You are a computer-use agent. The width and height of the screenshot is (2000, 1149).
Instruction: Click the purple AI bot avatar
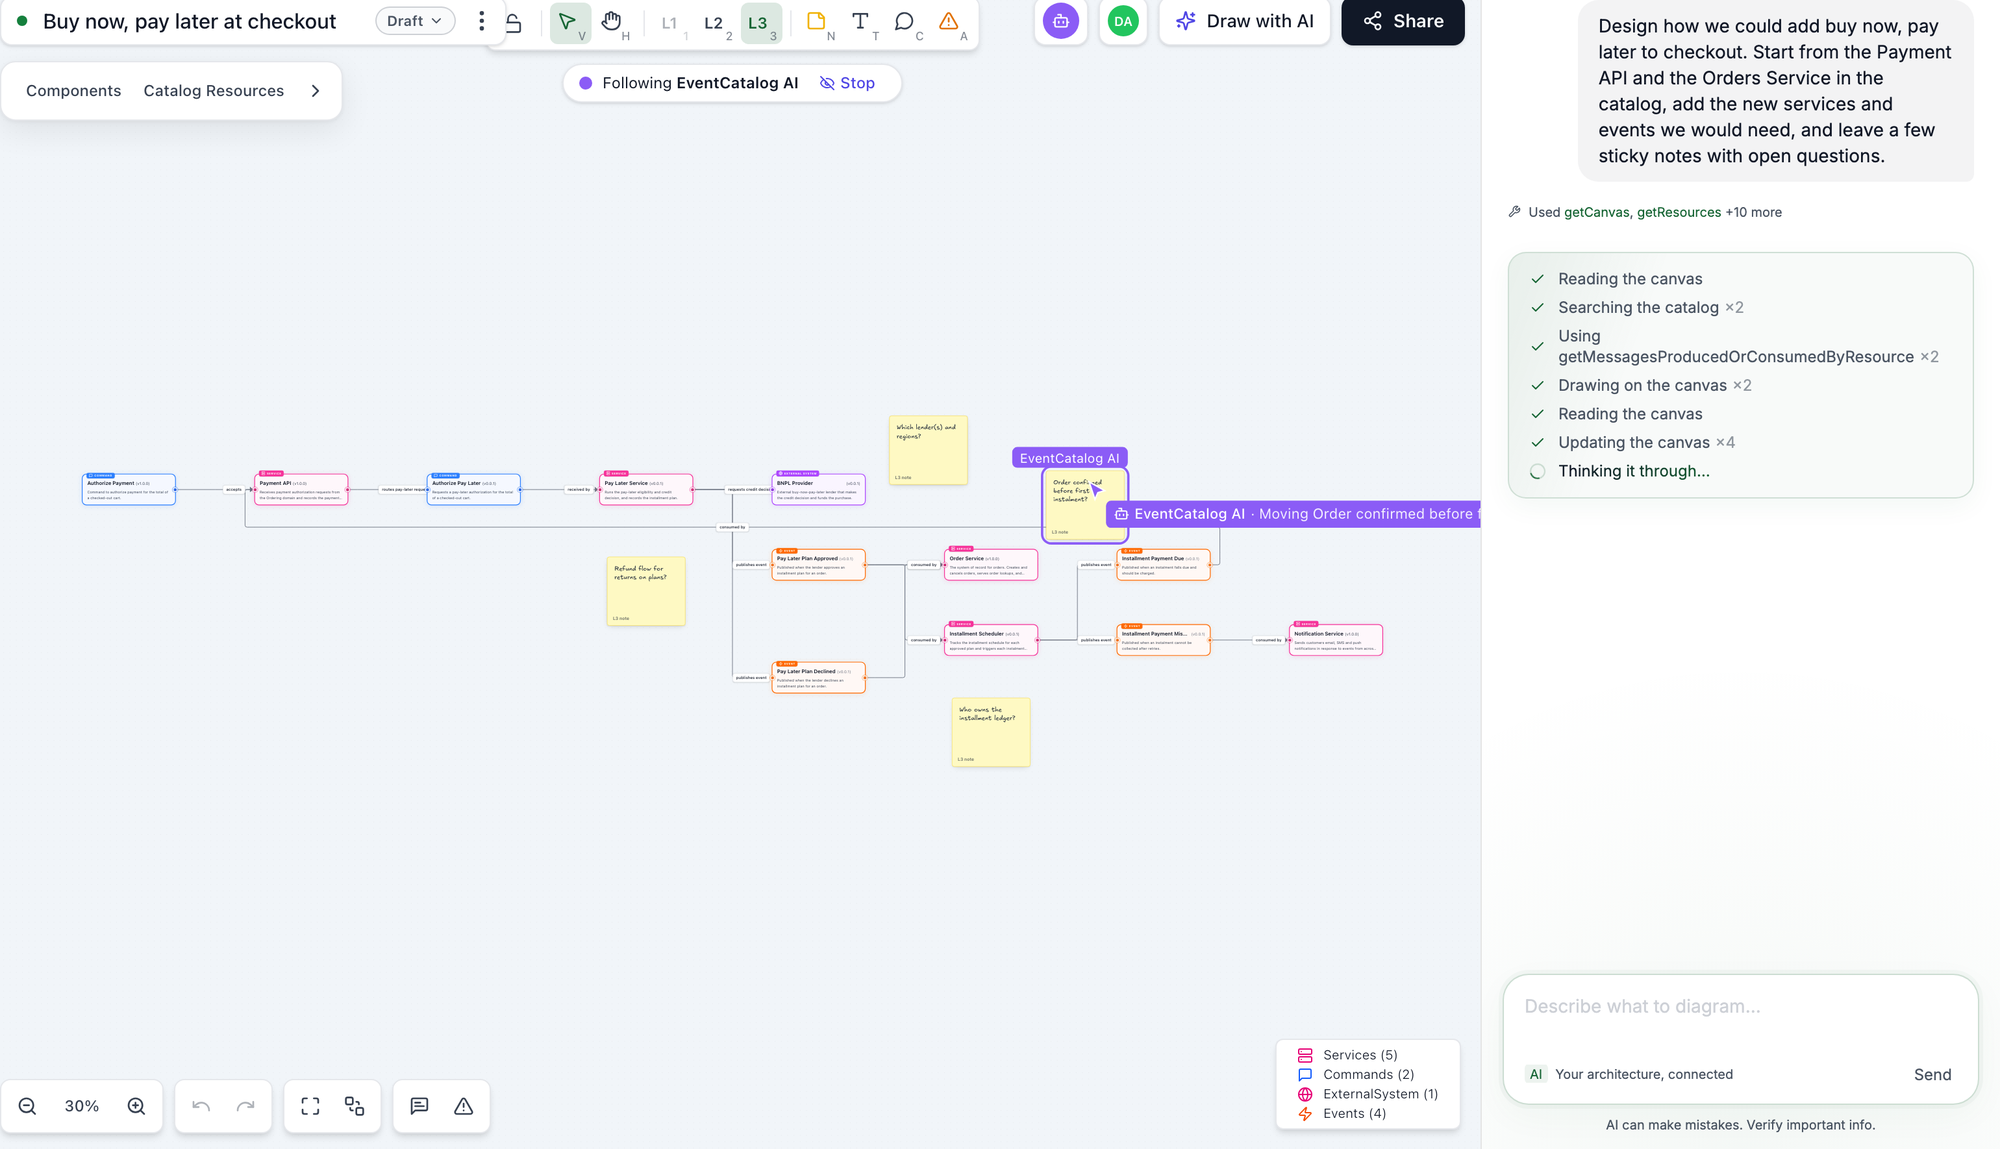pyautogui.click(x=1061, y=21)
